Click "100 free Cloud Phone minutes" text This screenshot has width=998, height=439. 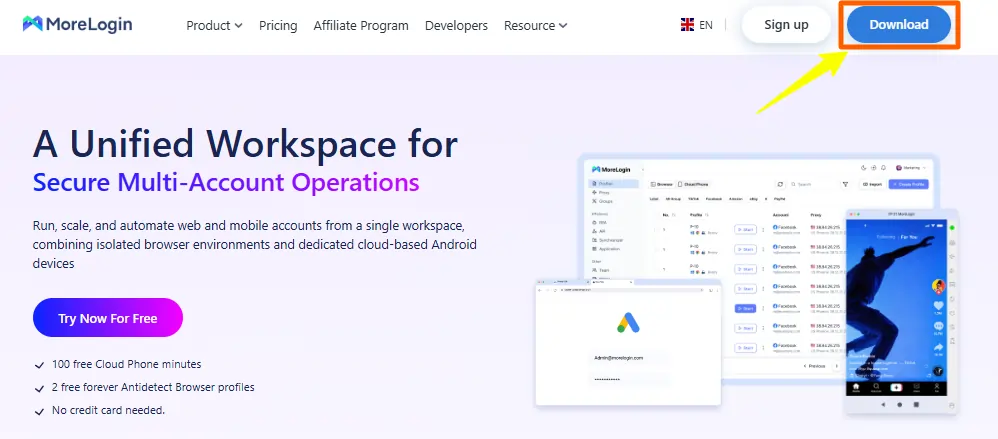click(x=127, y=365)
